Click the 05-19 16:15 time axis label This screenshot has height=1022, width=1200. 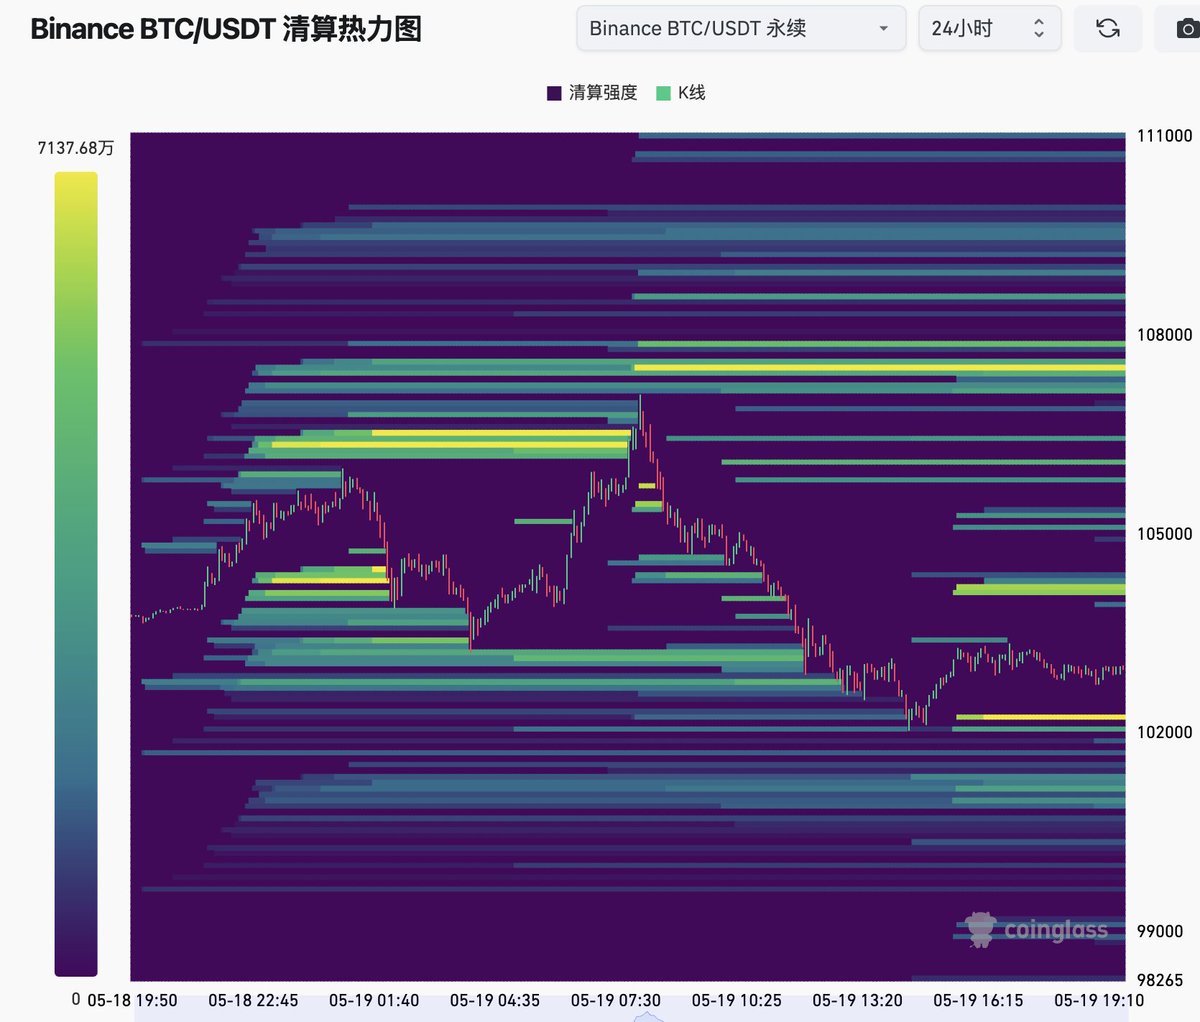978,1000
